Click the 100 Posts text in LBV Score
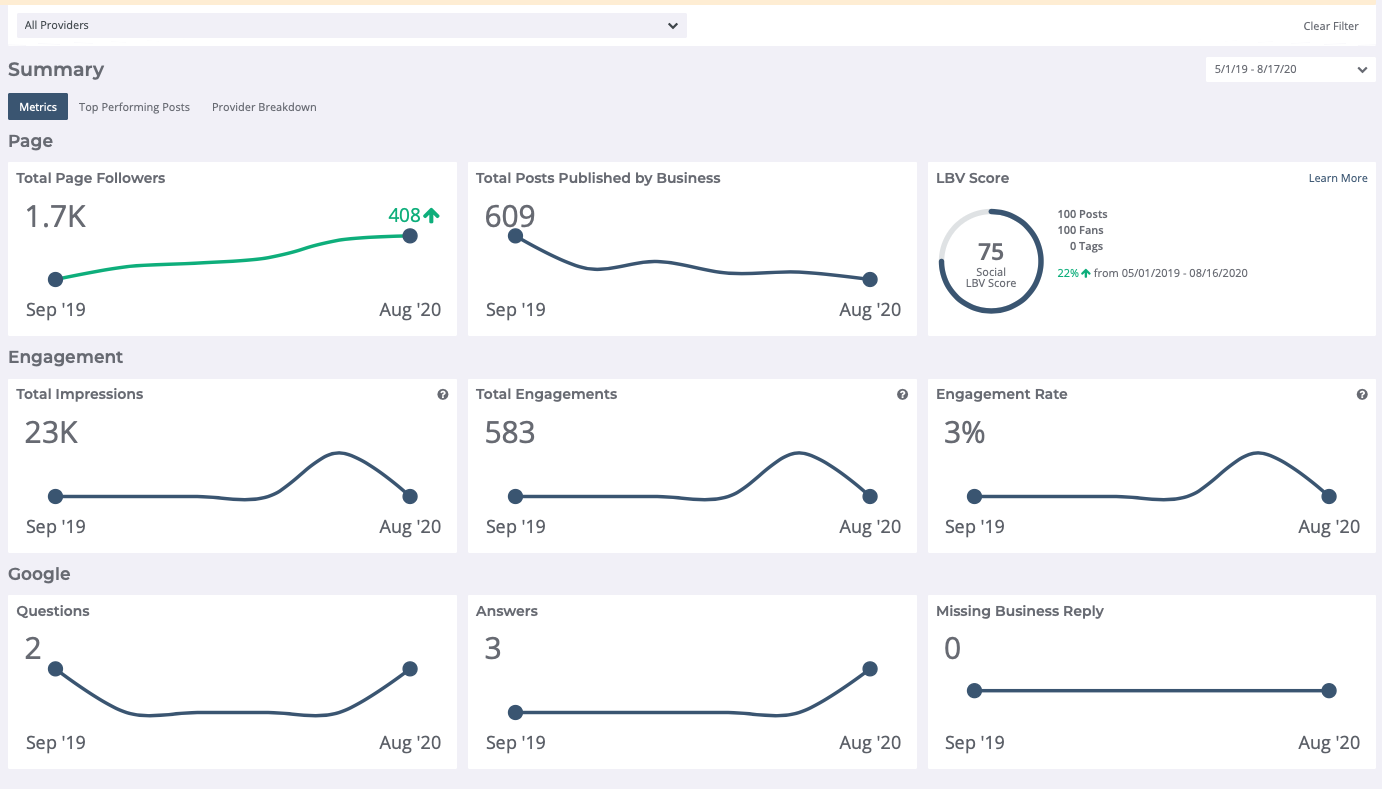The height and width of the screenshot is (789, 1382). (1082, 214)
